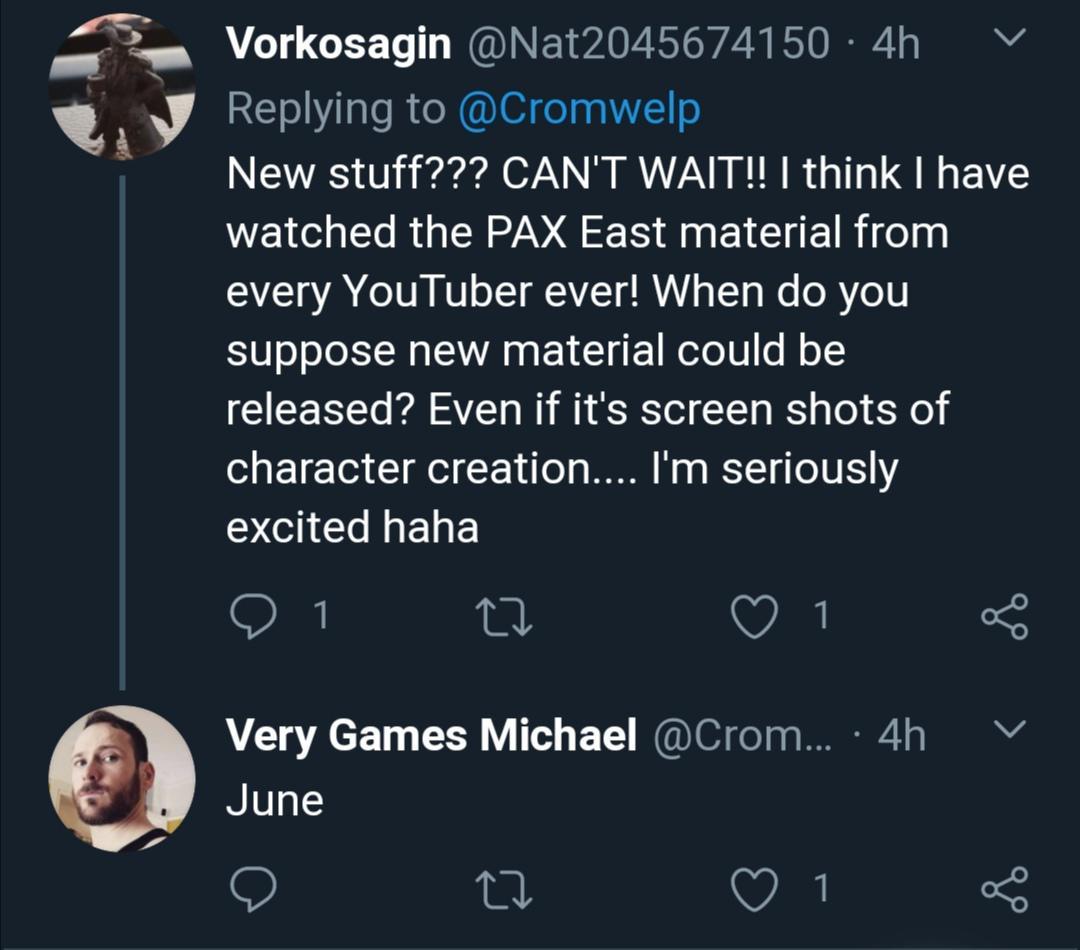Open the @Cromwelp mention link
This screenshot has height=950, width=1080.
click(578, 109)
